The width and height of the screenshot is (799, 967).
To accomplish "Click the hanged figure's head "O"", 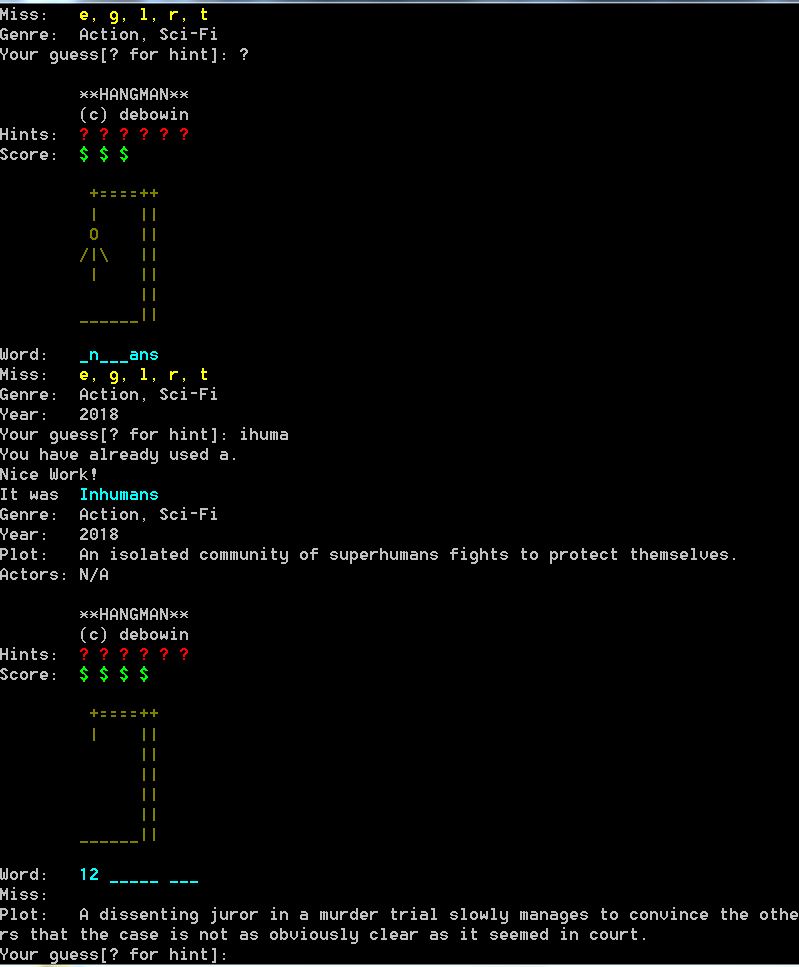I will (94, 234).
